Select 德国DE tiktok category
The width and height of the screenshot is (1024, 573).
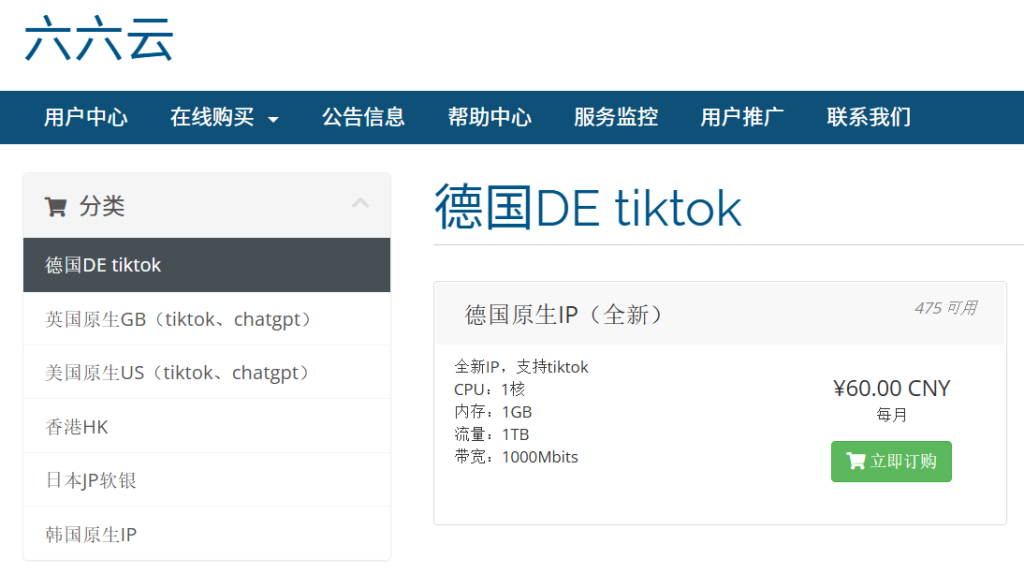click(x=207, y=265)
